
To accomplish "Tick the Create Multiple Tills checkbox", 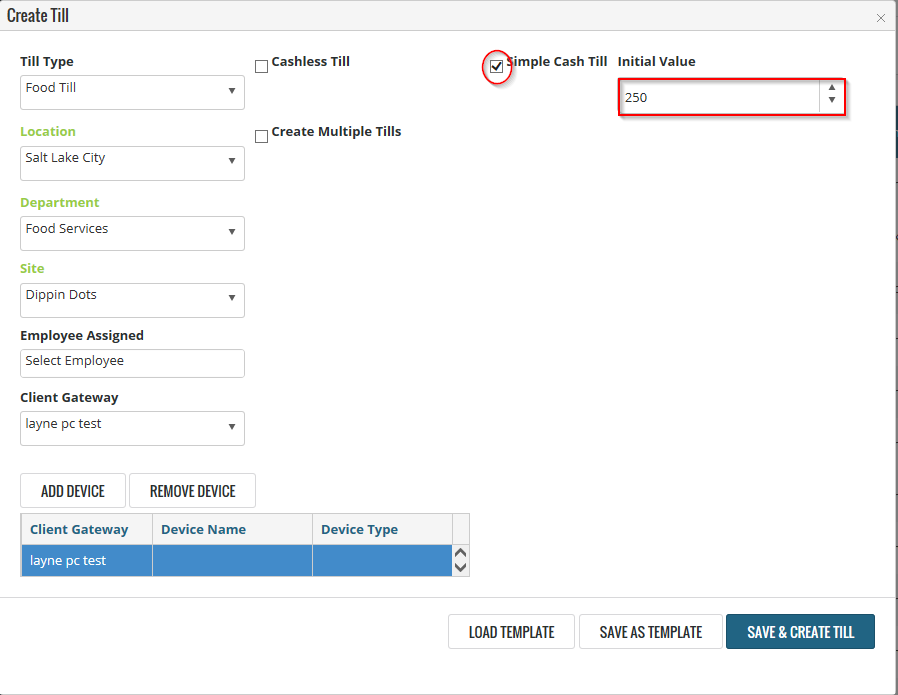I will [x=262, y=137].
